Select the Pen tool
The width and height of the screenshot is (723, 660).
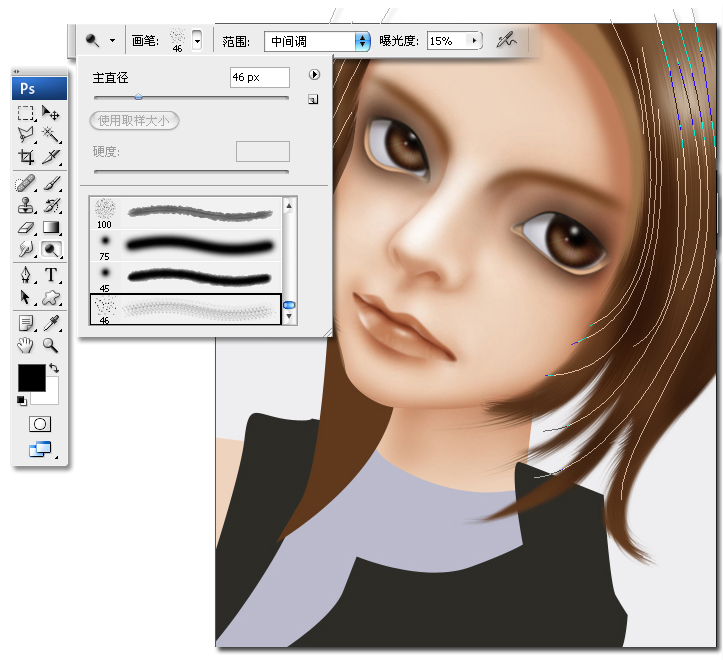[26, 275]
